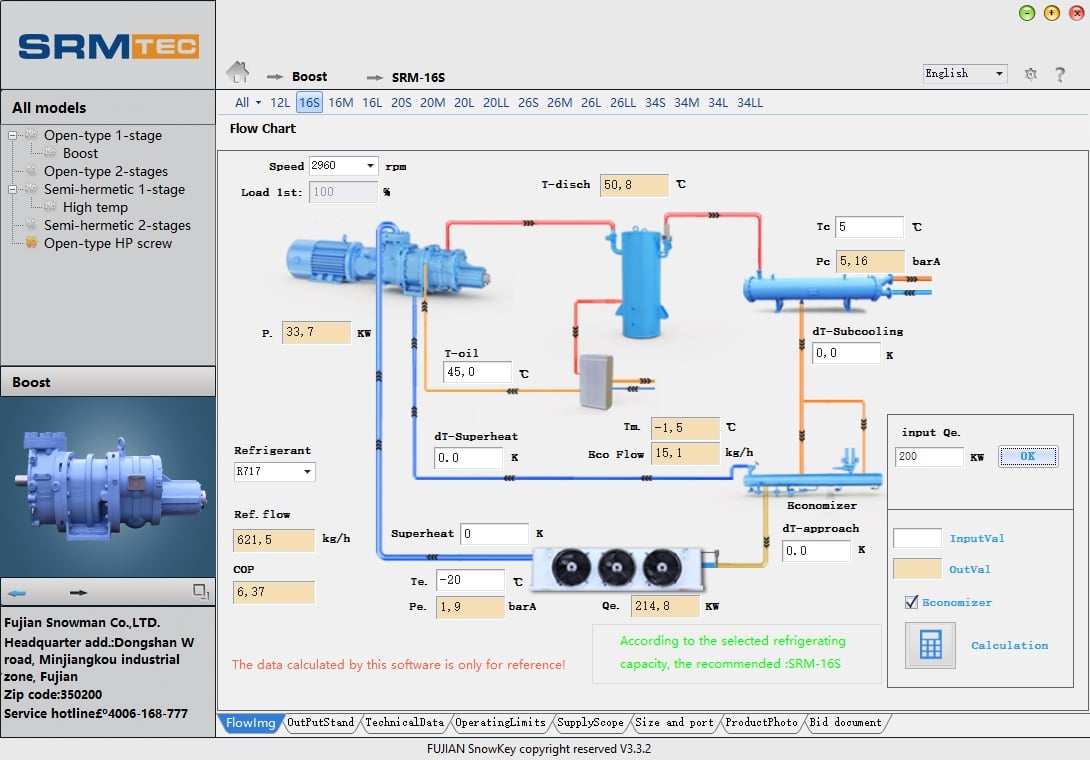Click the input Qe. field
1090x760 pixels.
(x=929, y=457)
